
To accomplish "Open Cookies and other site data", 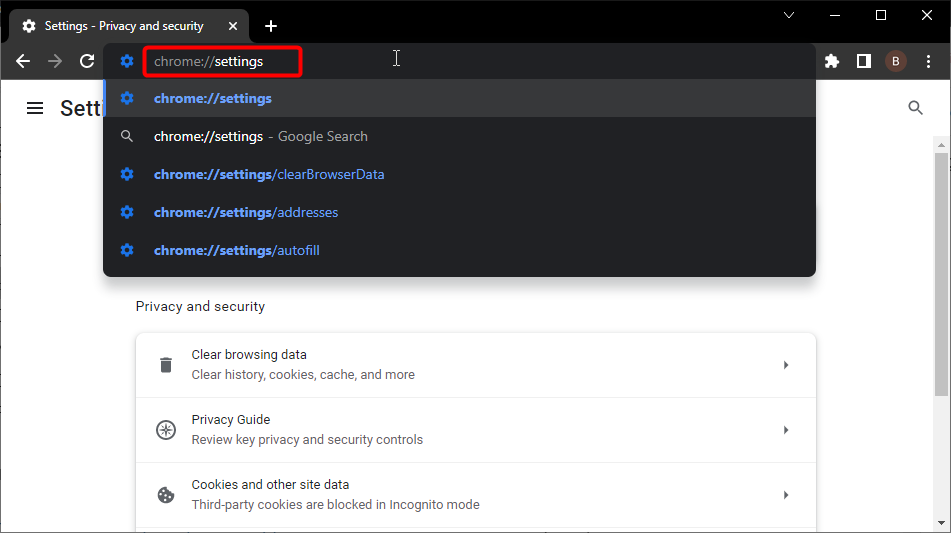I will [x=476, y=495].
